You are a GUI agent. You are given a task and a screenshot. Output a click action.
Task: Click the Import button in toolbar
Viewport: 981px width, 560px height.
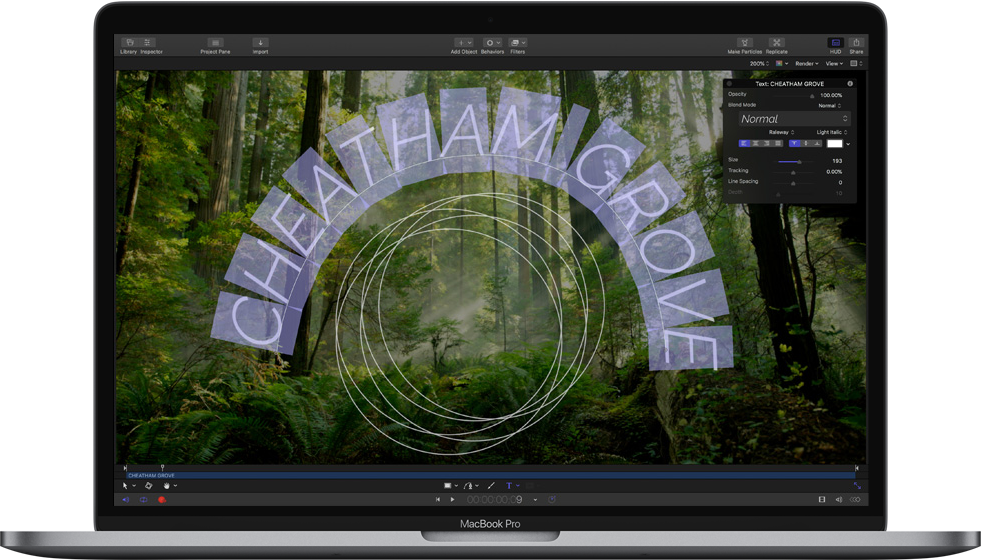(260, 44)
